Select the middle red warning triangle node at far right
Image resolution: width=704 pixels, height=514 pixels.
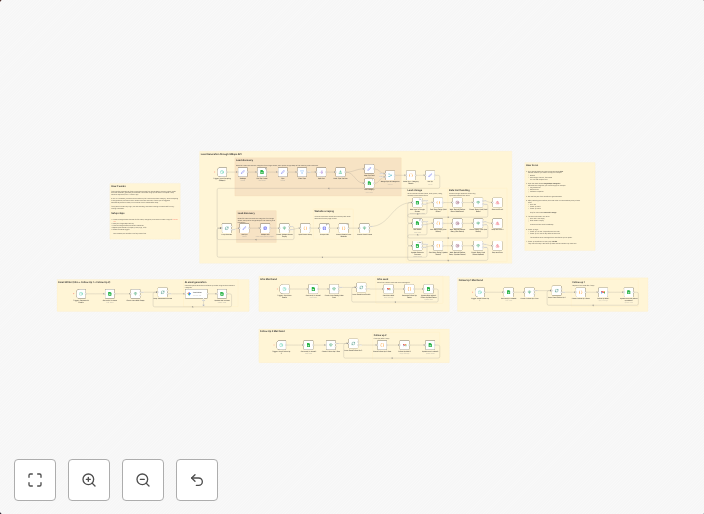pos(497,223)
